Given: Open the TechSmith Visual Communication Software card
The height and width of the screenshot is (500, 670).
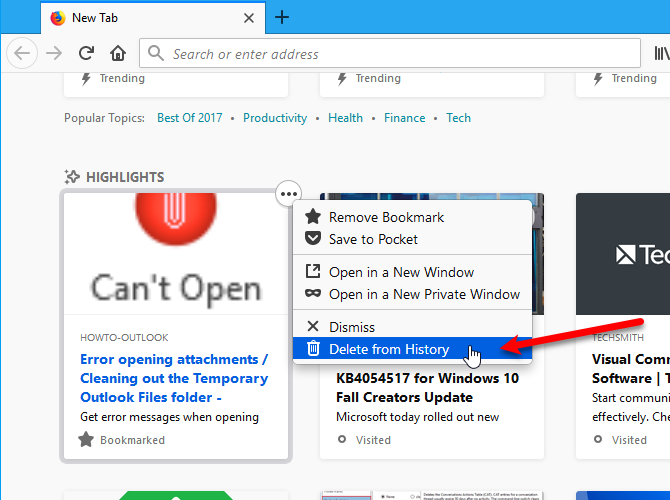Looking at the screenshot, I should 623,326.
